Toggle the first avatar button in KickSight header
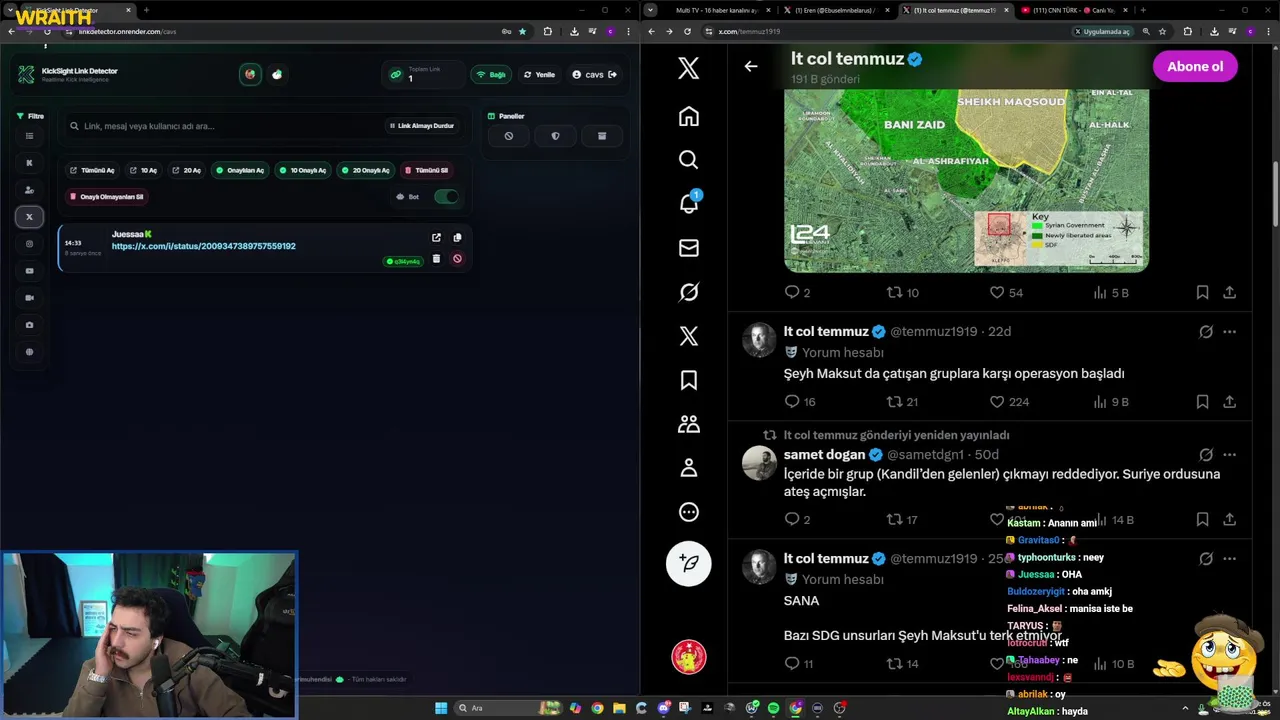Viewport: 1280px width, 720px height. tap(250, 74)
